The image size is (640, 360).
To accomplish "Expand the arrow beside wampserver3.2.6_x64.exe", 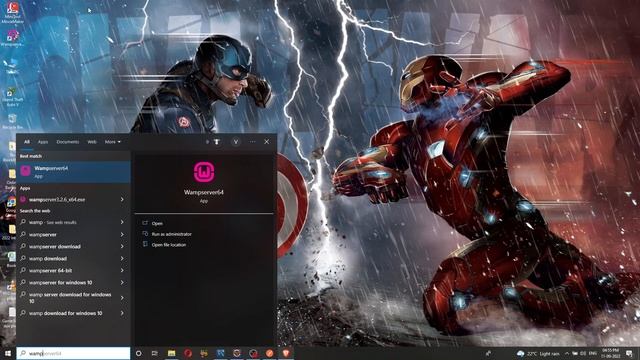I will 122,200.
